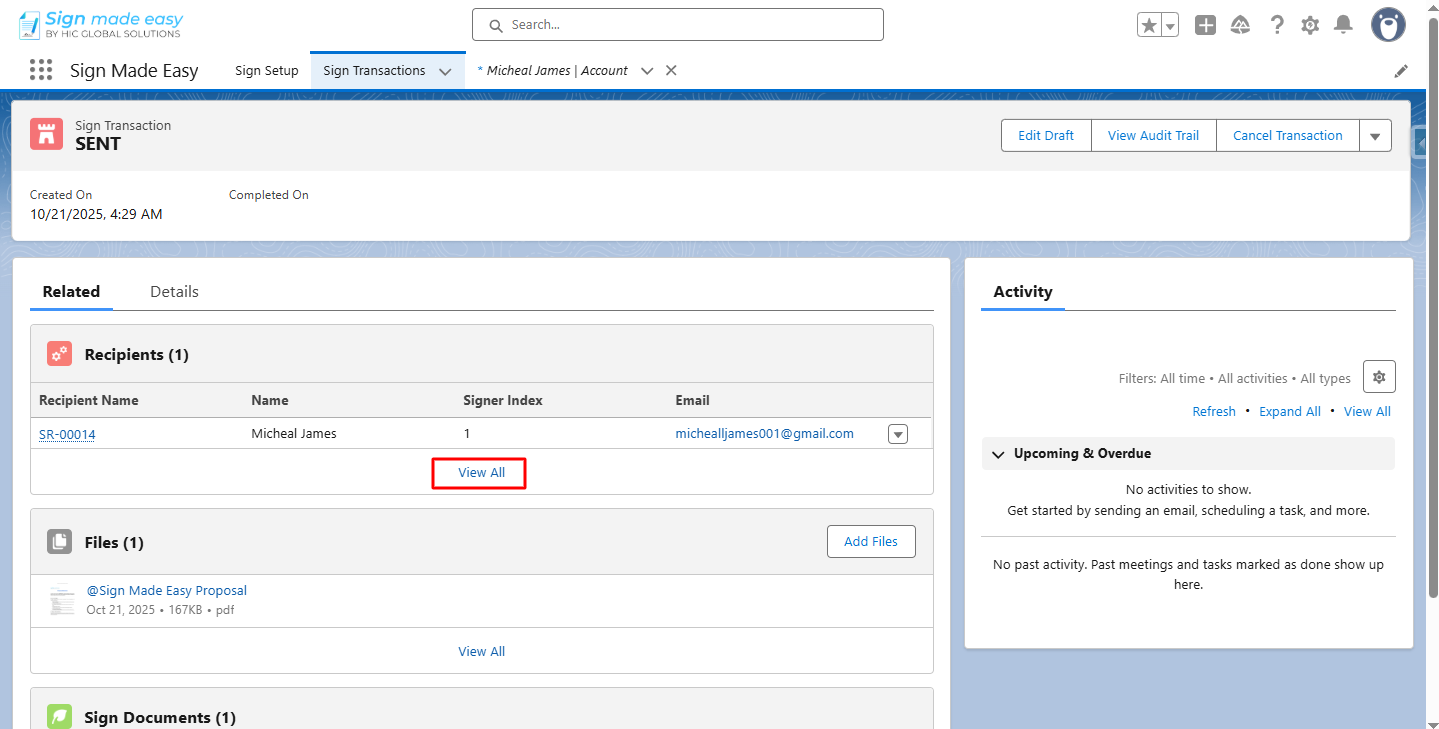Collapse the Upcoming & Overdue section
Image resolution: width=1439 pixels, height=729 pixels.
click(x=998, y=454)
